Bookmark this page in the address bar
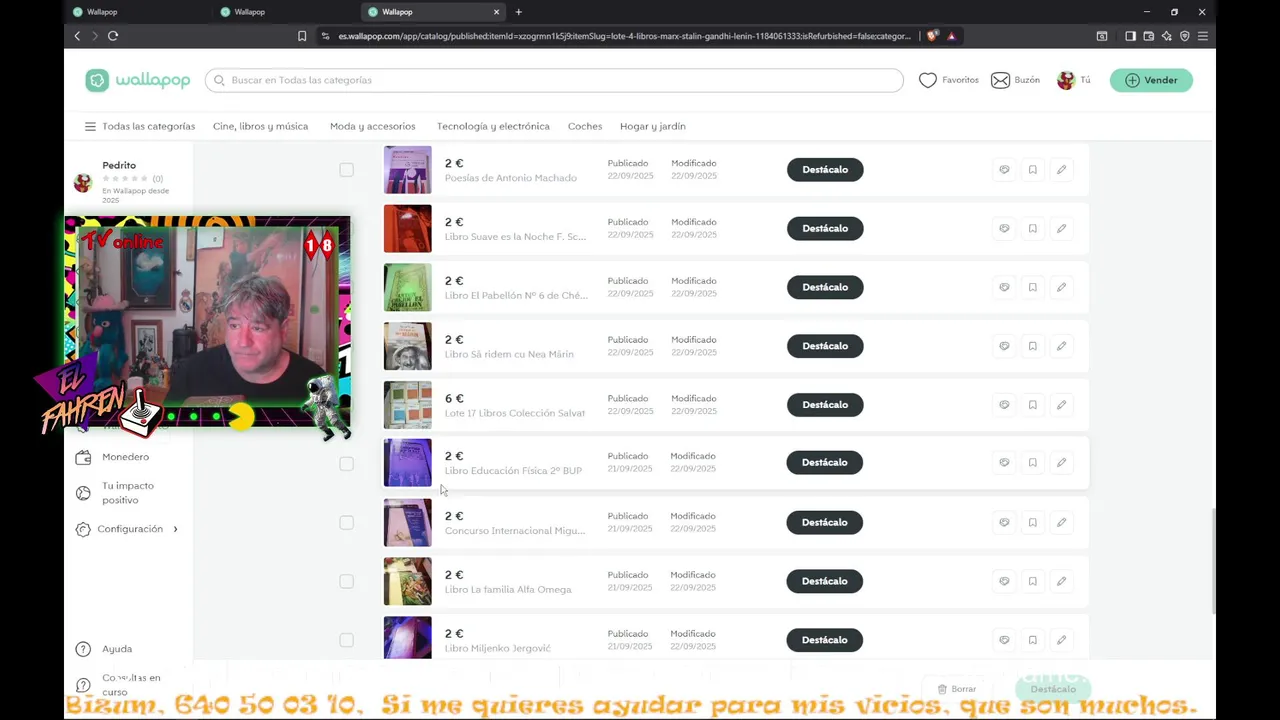The height and width of the screenshot is (720, 1280). click(302, 36)
